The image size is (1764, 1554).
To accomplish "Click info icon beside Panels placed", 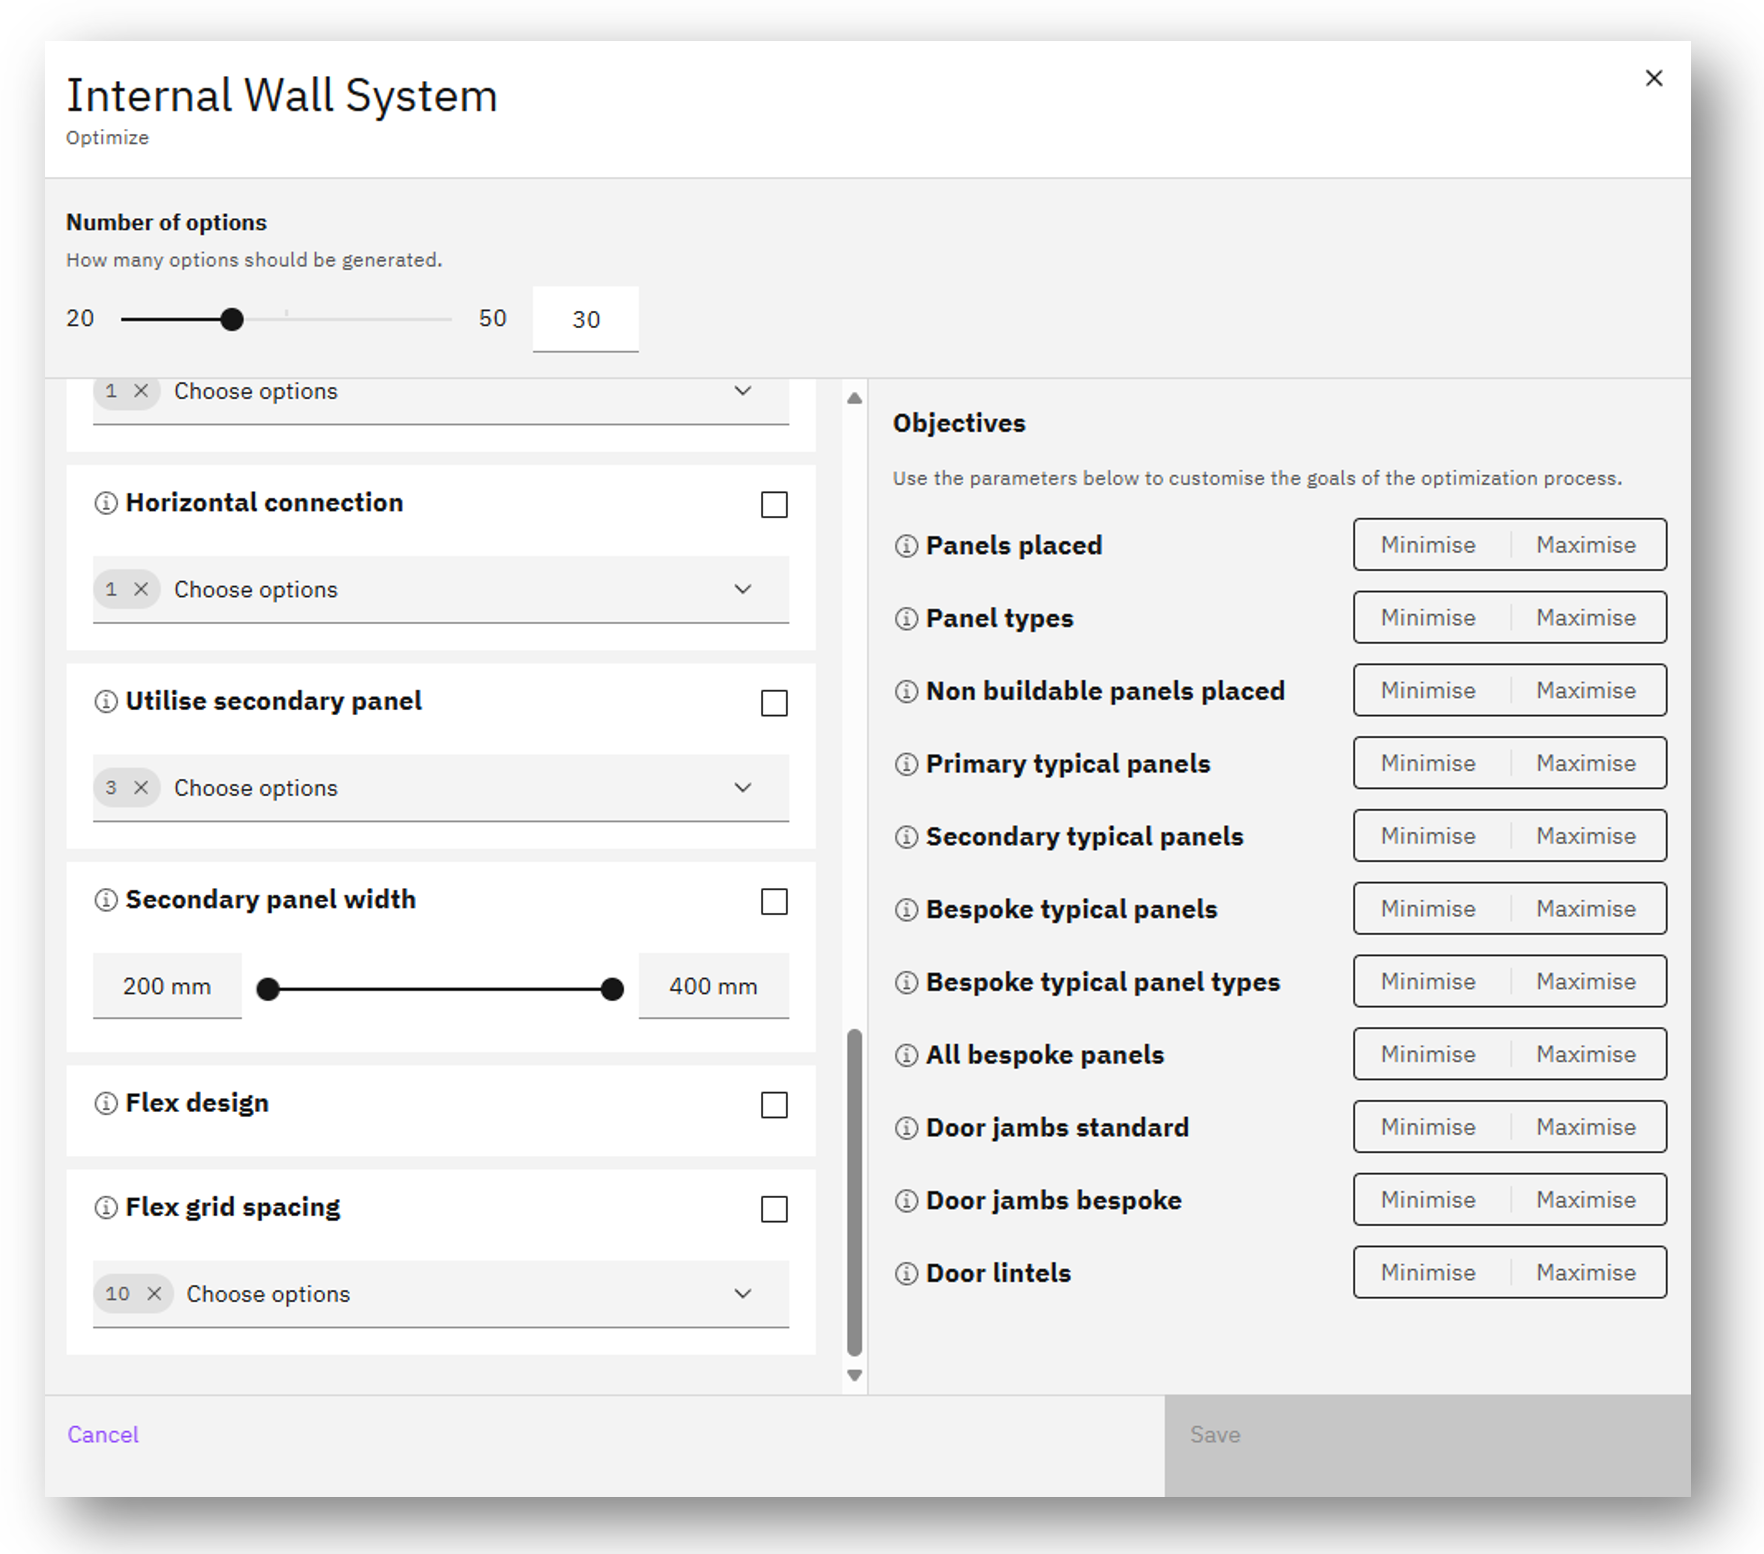I will pyautogui.click(x=906, y=546).
